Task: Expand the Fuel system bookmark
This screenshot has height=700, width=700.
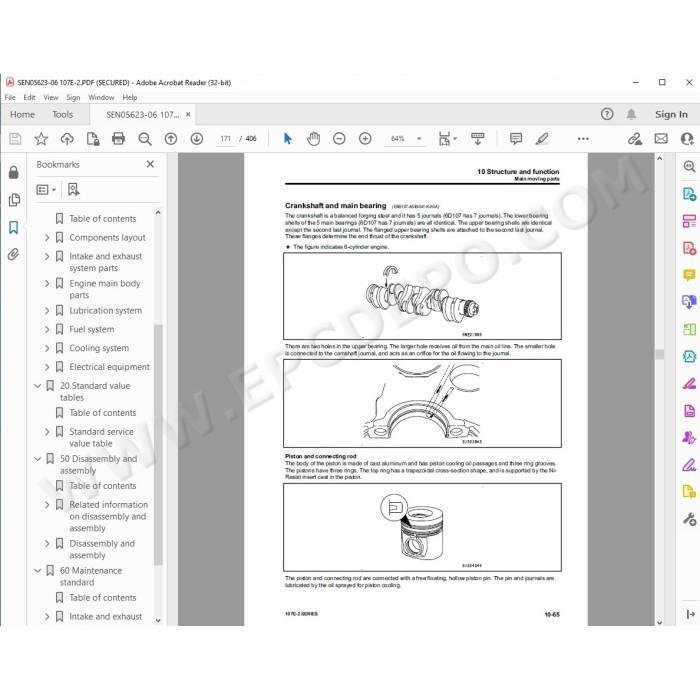Action: pyautogui.click(x=47, y=329)
